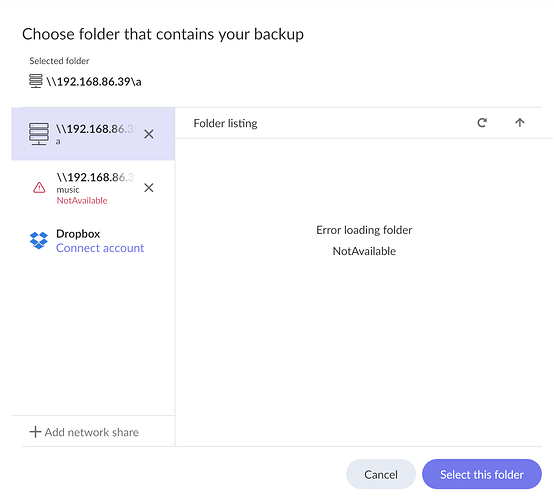
Task: Click the red NotAvailable status text
Action: pyautogui.click(x=82, y=200)
